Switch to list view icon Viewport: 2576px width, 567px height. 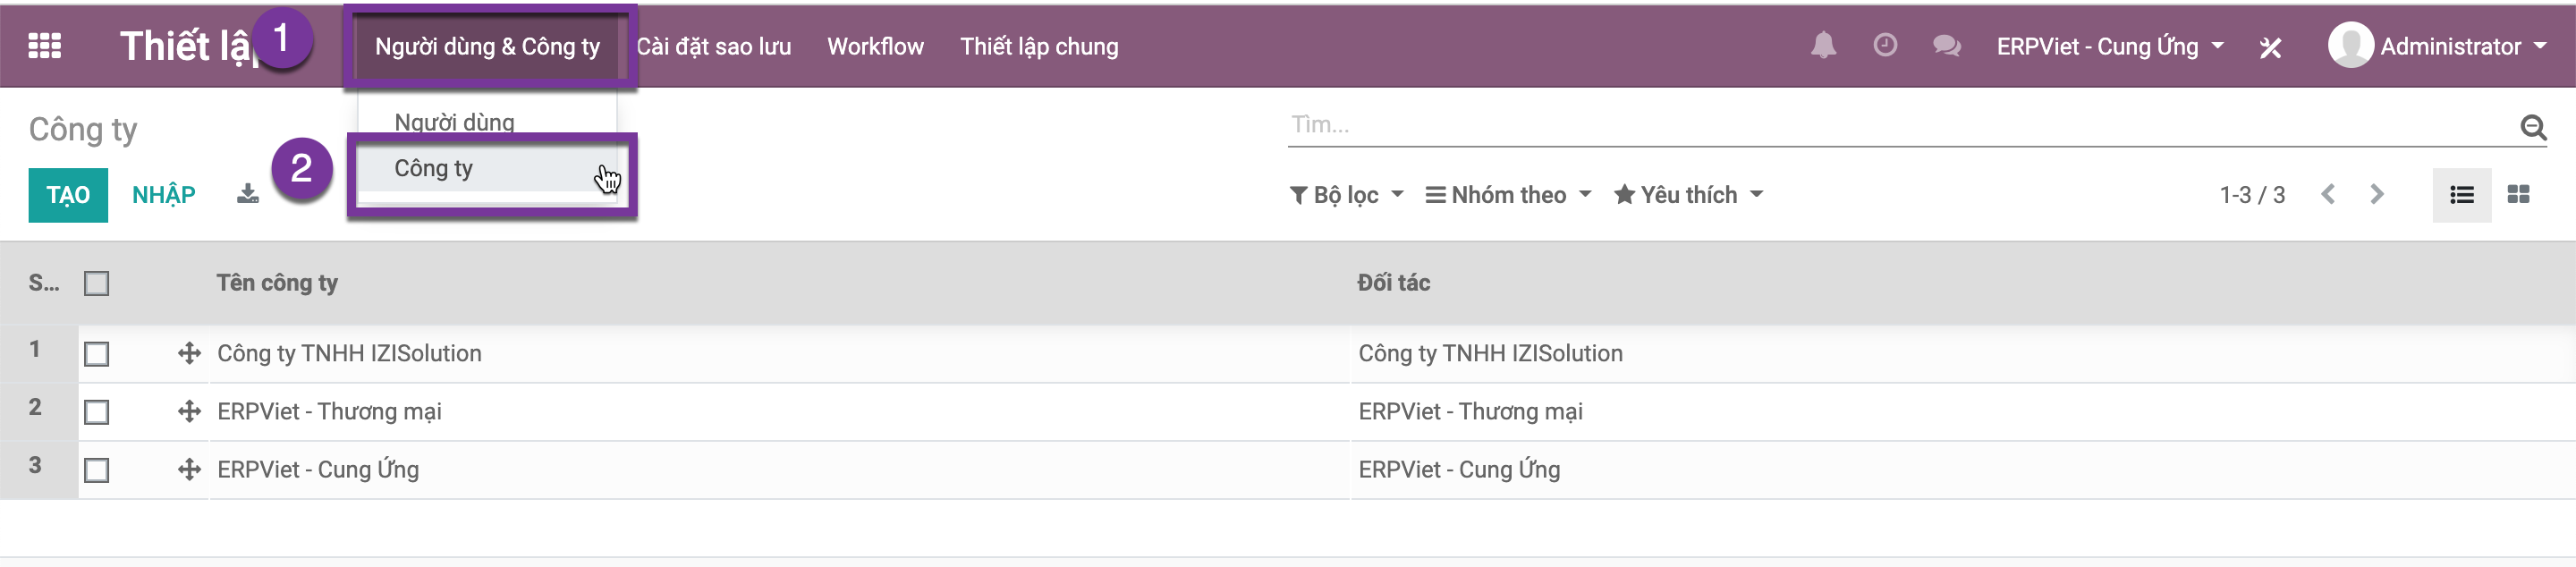[2462, 195]
